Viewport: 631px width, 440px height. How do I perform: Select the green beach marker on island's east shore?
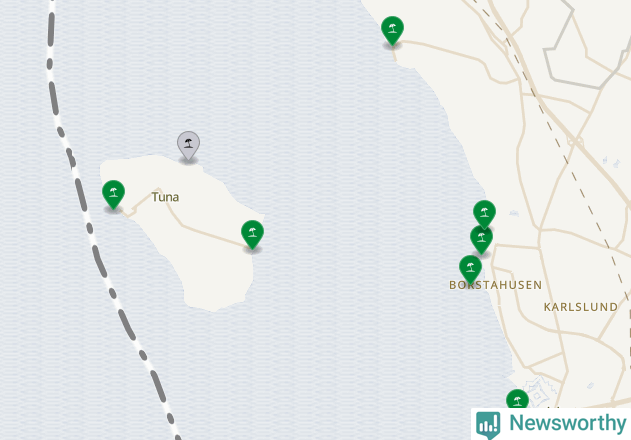click(x=252, y=234)
